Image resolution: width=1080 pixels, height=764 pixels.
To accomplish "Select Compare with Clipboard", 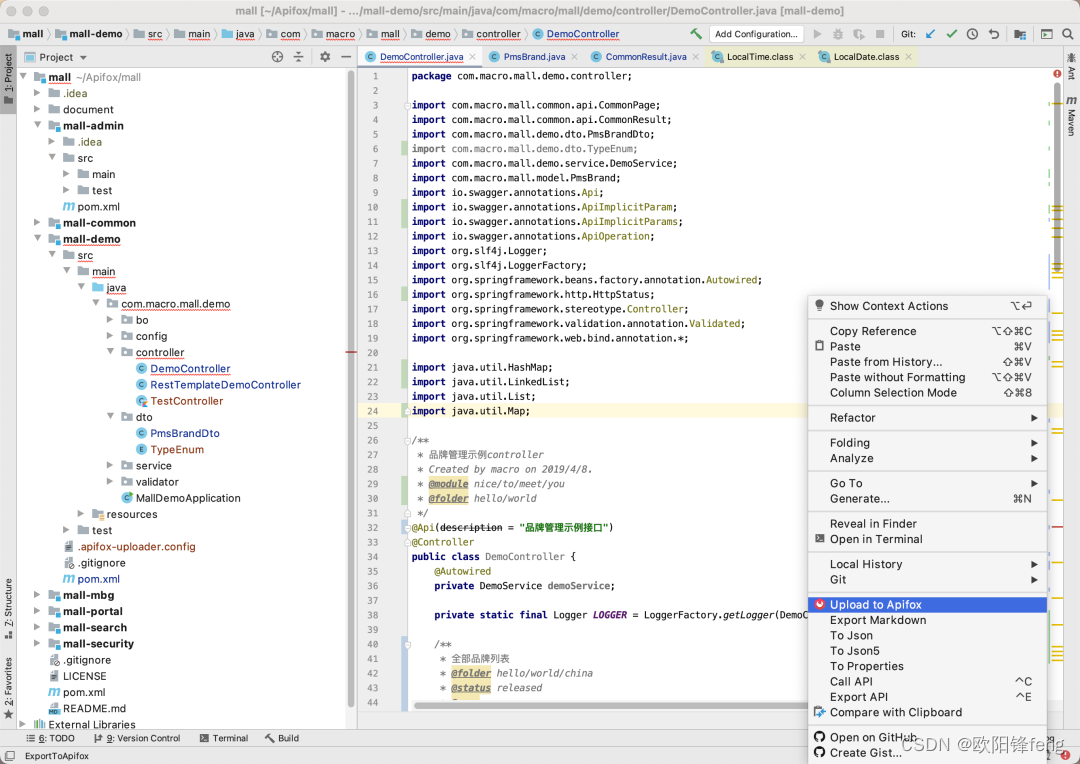I will click(927, 712).
